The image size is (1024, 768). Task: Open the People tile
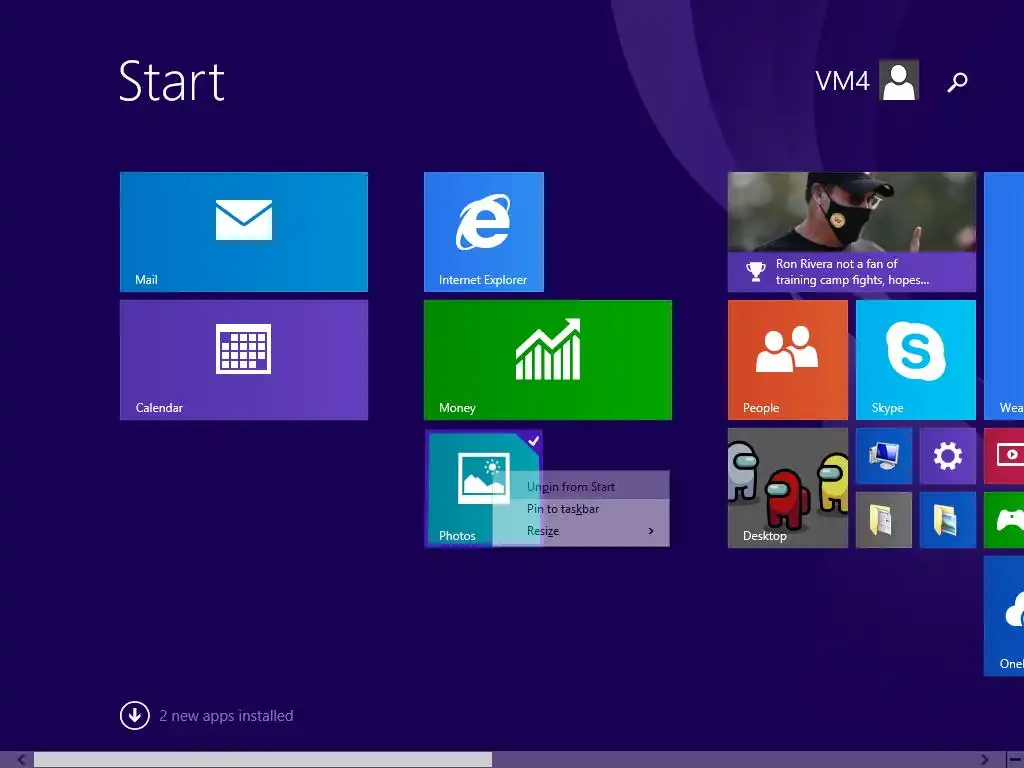(788, 360)
